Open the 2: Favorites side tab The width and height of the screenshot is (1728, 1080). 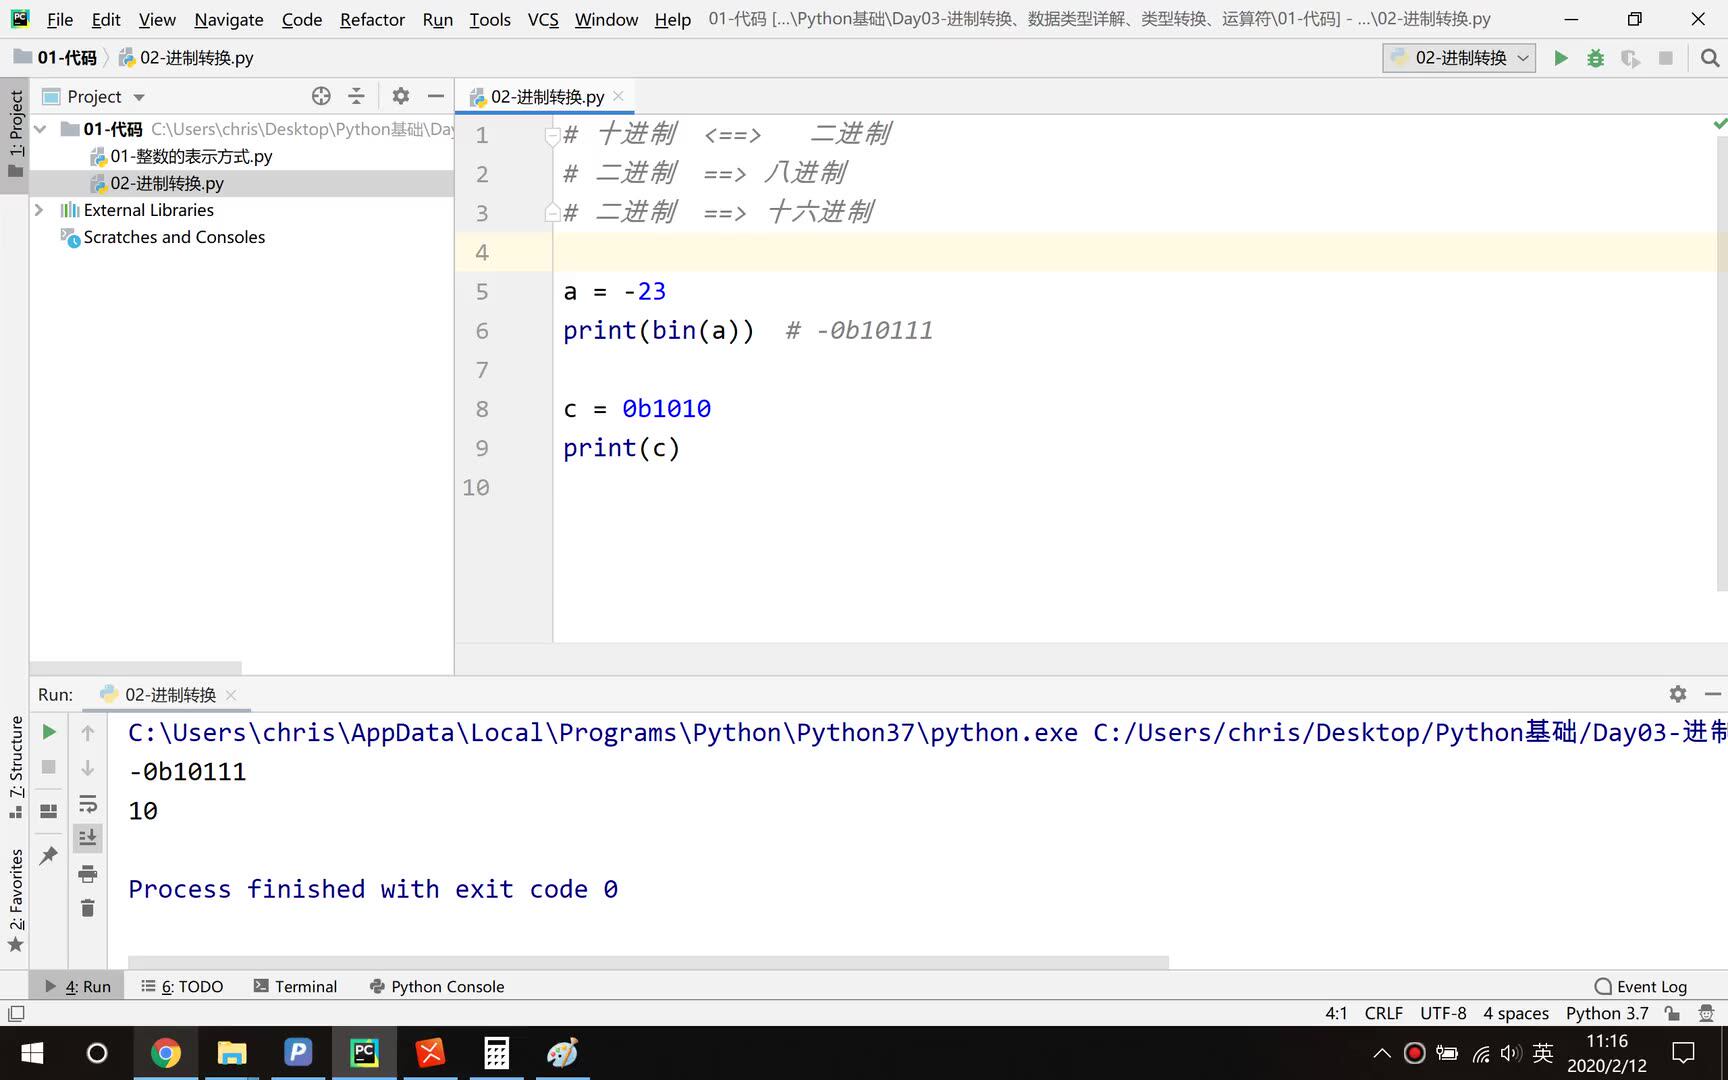point(15,900)
